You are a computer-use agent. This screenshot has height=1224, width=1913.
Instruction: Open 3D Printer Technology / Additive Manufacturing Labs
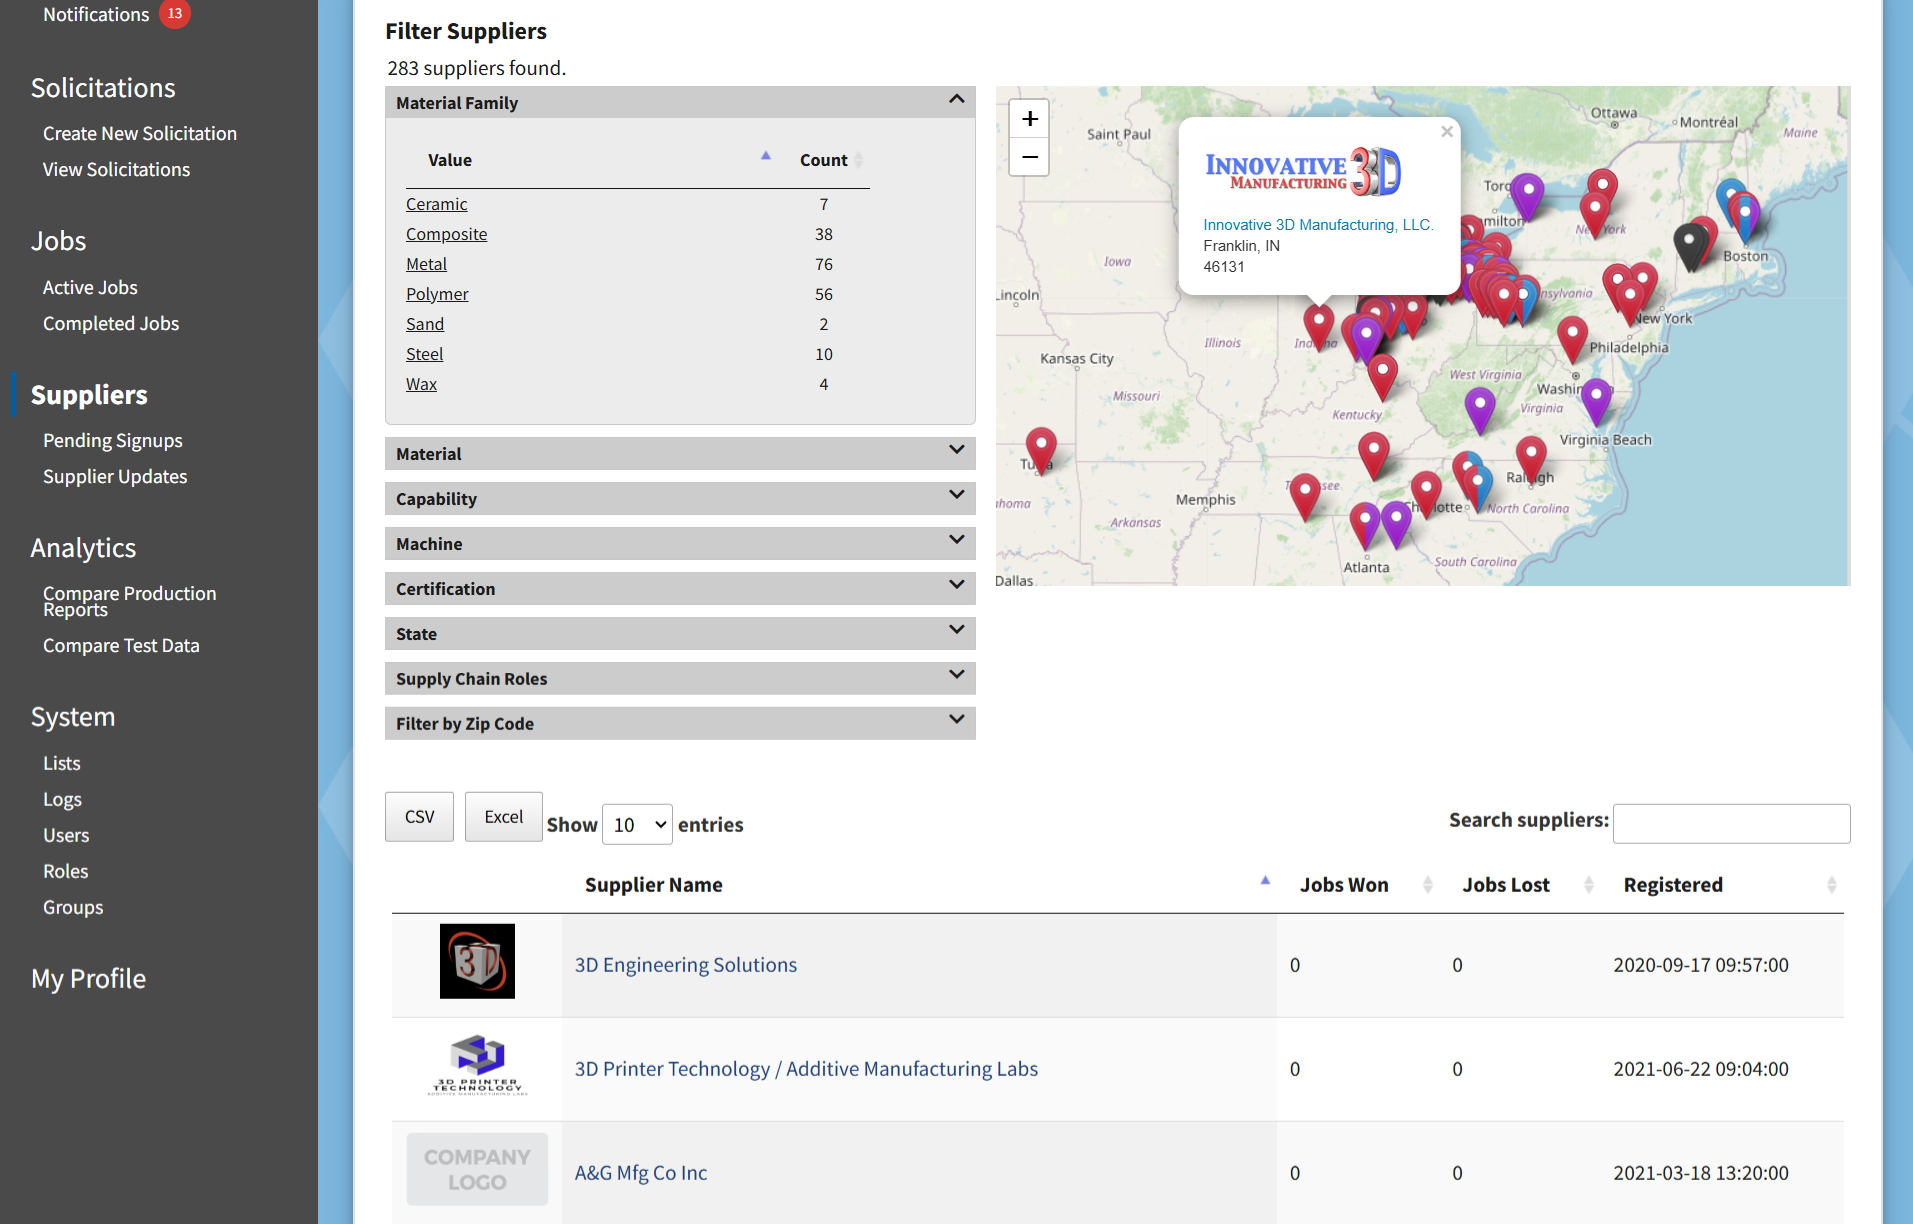[806, 1069]
